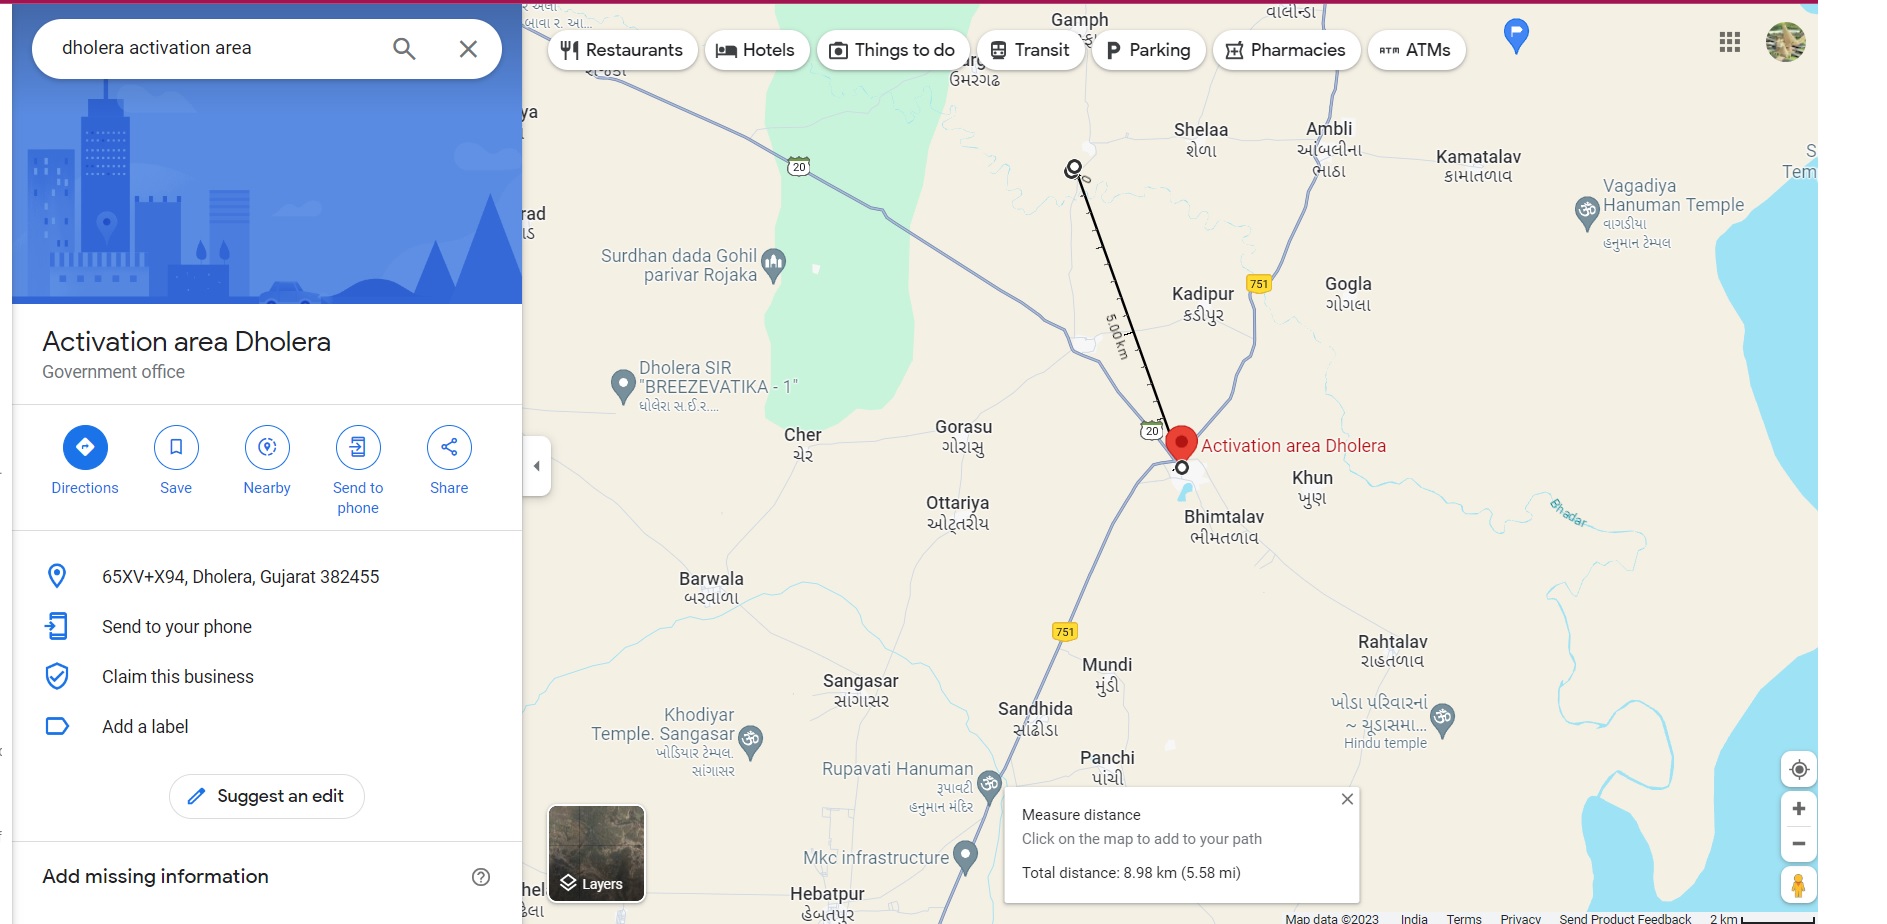The height and width of the screenshot is (924, 1887).
Task: Click the red Activation area Dholera marker
Action: pyautogui.click(x=1181, y=443)
